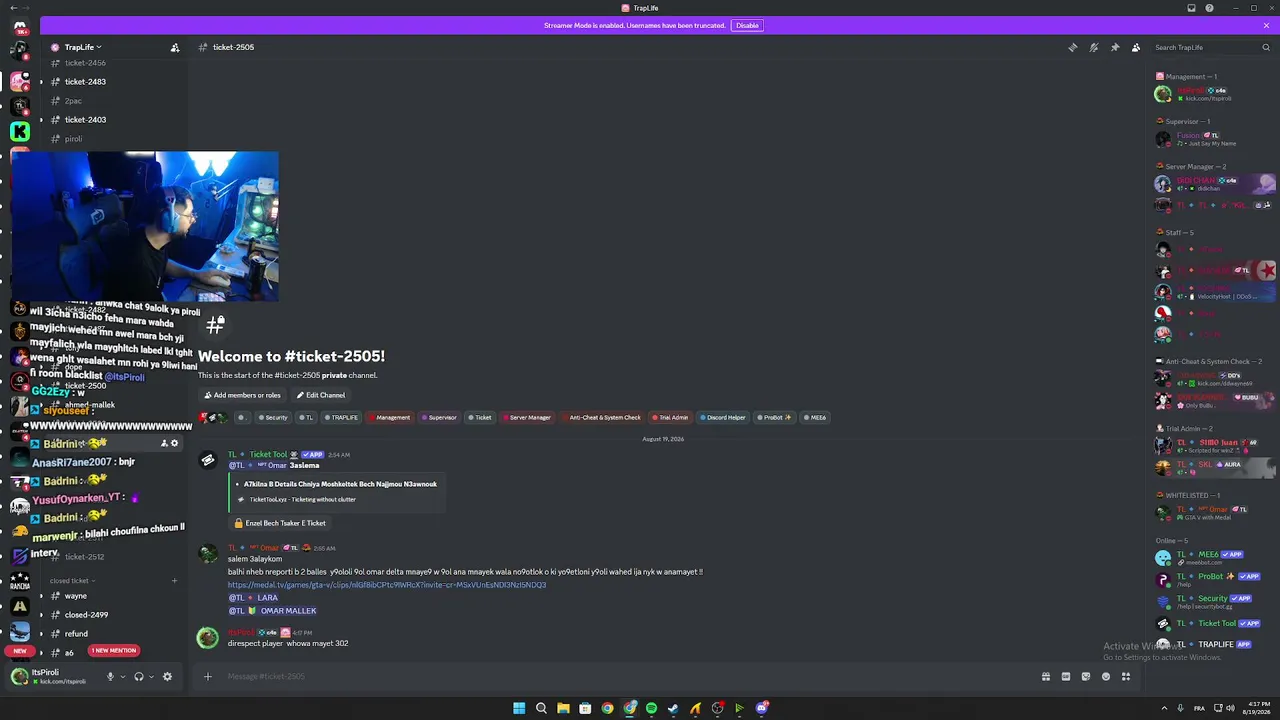
Task: Click Add members or roles button
Action: [x=242, y=395]
